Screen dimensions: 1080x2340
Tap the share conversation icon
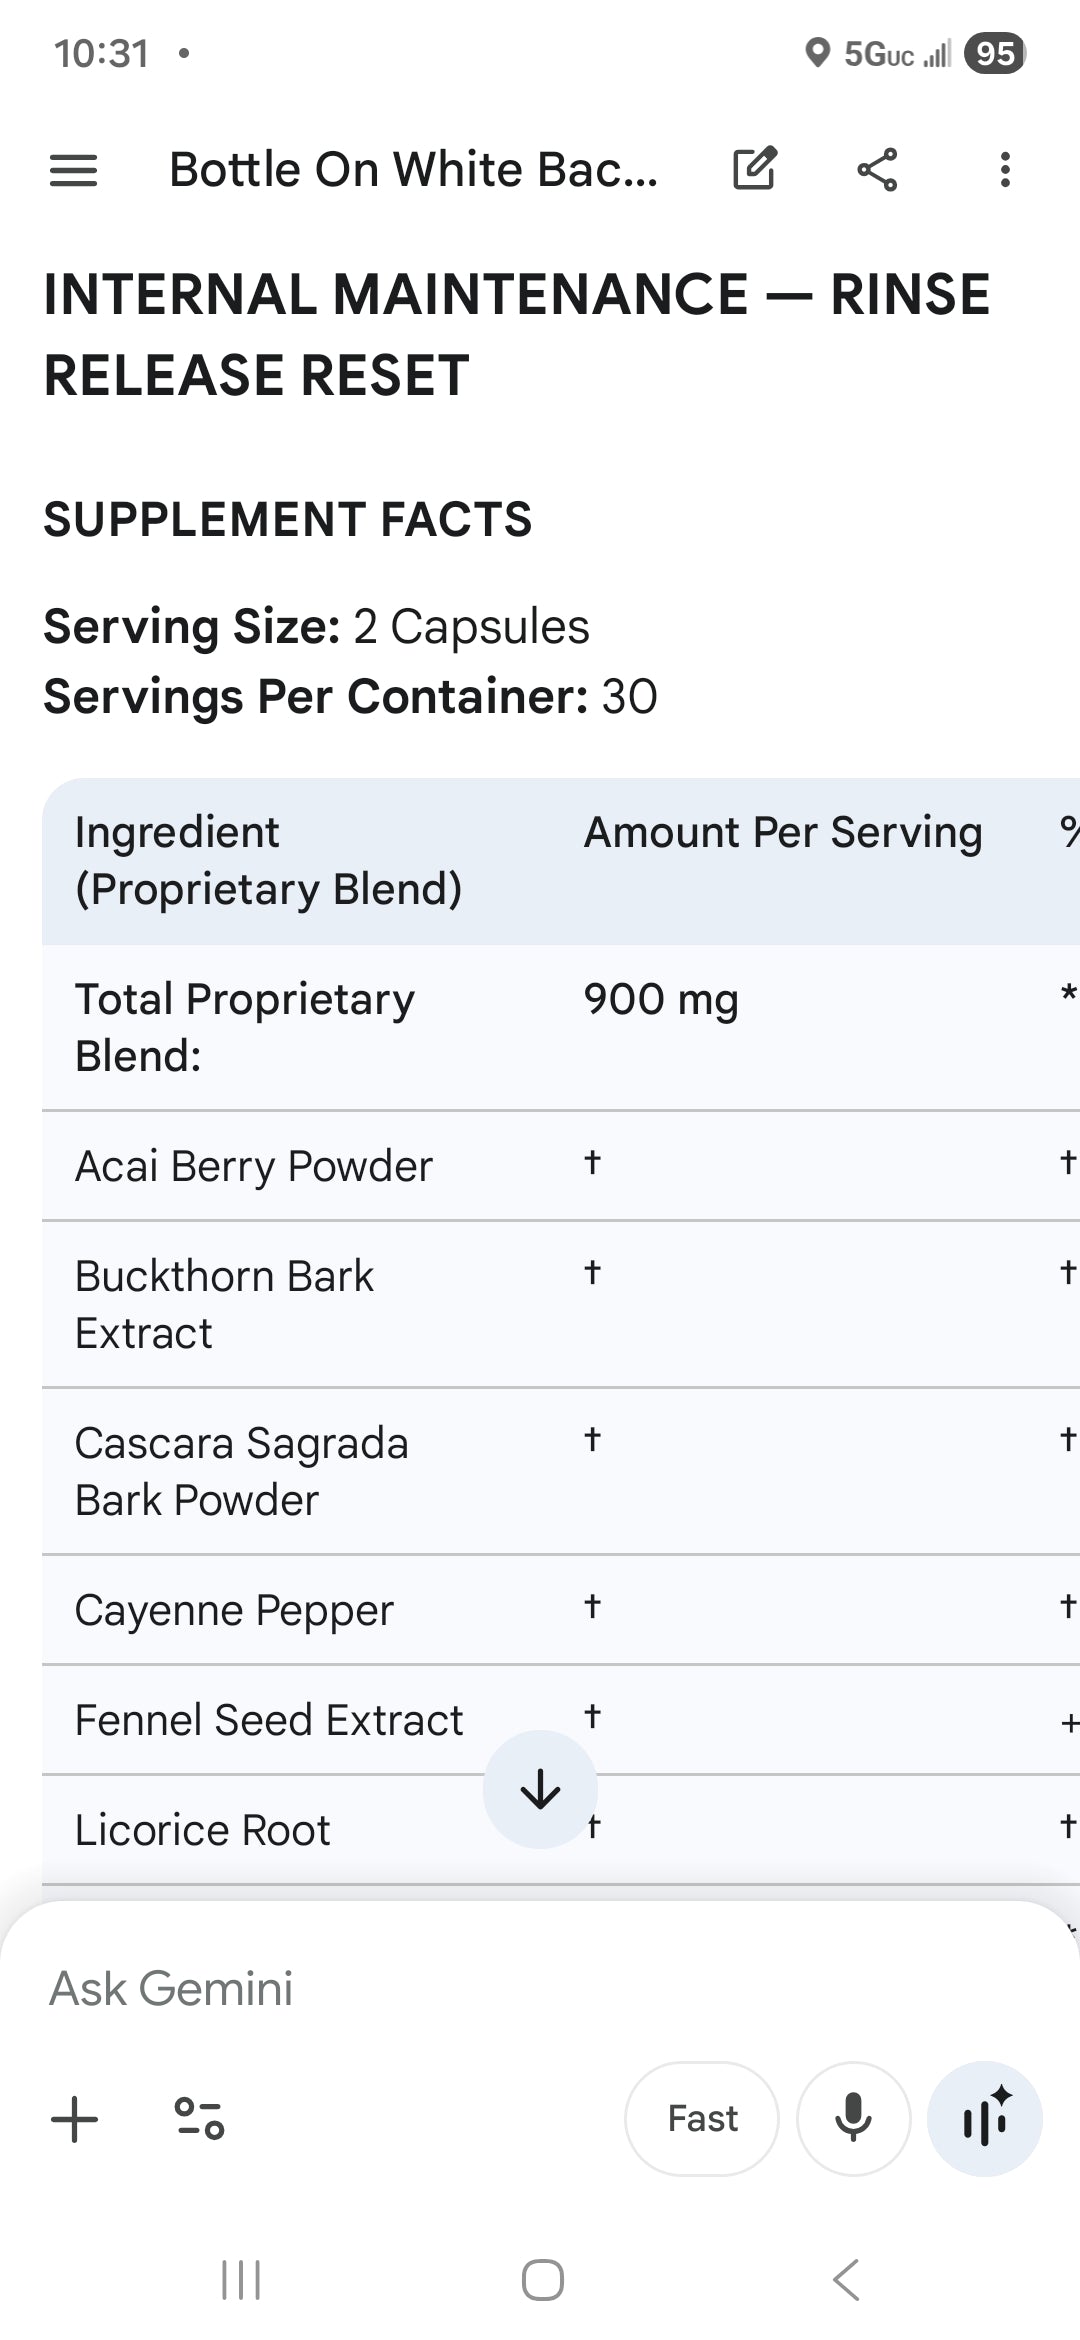(877, 169)
